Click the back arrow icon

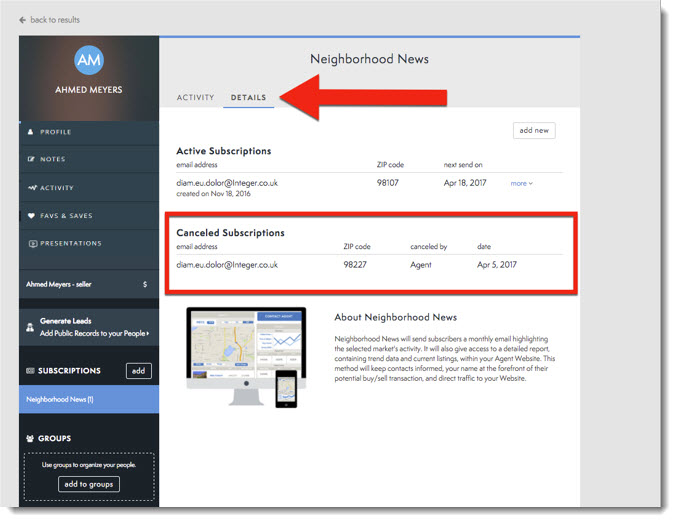(x=22, y=20)
